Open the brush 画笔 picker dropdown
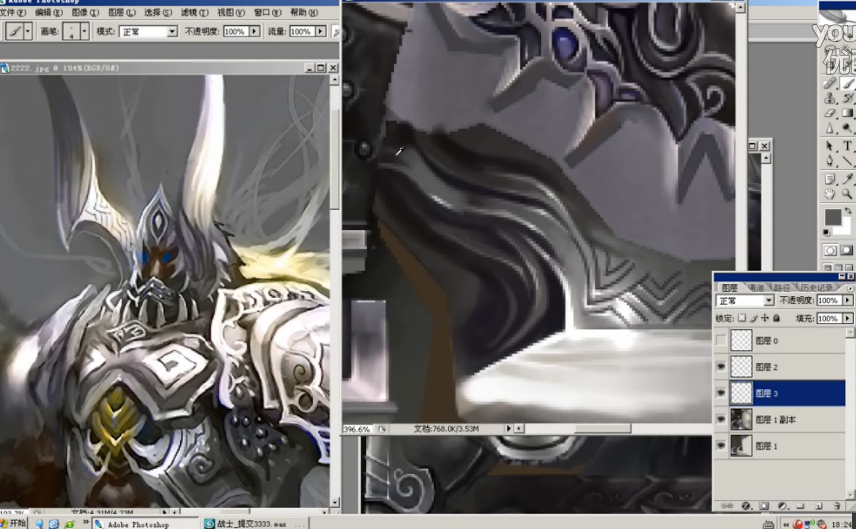 click(84, 31)
